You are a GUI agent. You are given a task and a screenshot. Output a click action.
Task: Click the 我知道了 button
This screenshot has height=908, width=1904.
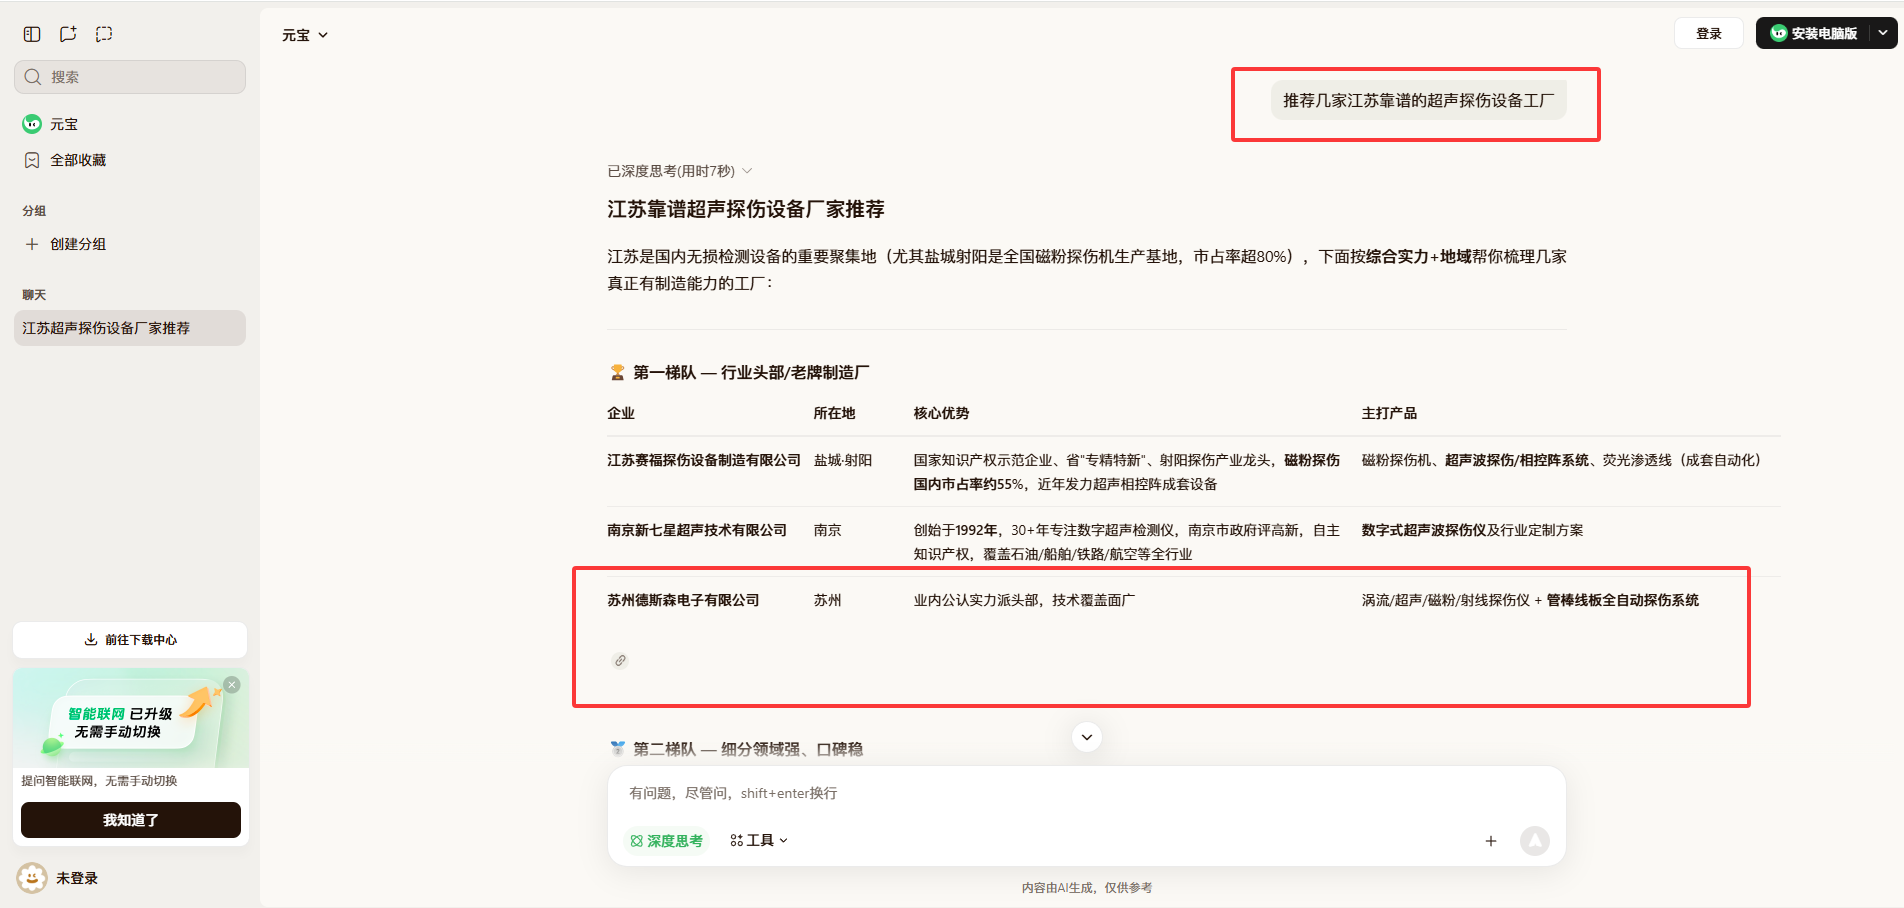click(x=131, y=820)
